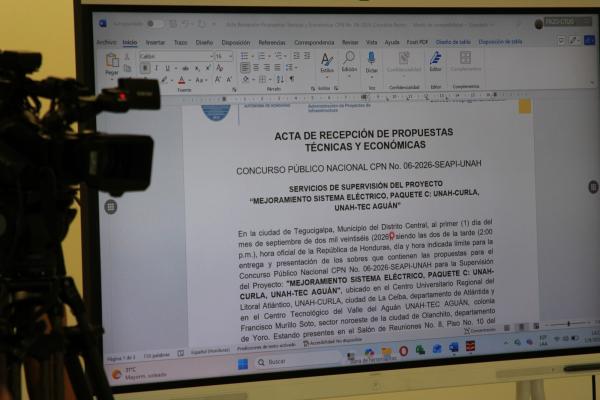Open the line spacing dropdown
The height and width of the screenshot is (400, 600).
tap(291, 68)
